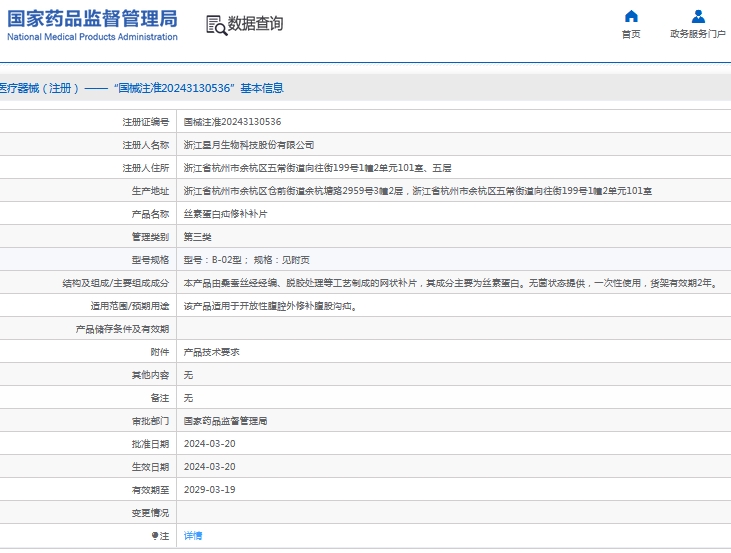Image resolution: width=731 pixels, height=553 pixels.
Task: Click the 注册证编号 row label
Action: (x=145, y=122)
